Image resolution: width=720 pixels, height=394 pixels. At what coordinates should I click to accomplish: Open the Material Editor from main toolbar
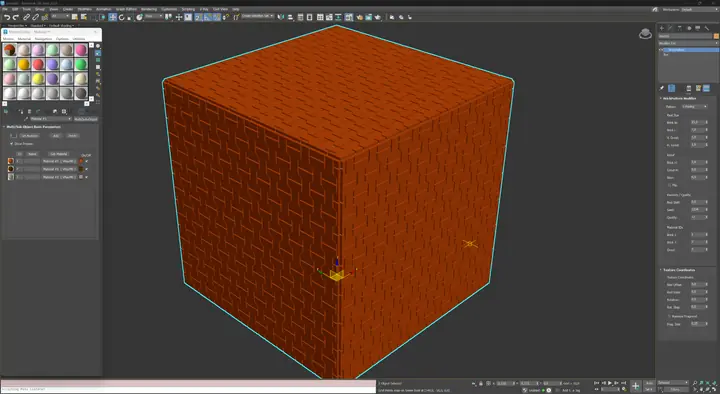(x=349, y=17)
